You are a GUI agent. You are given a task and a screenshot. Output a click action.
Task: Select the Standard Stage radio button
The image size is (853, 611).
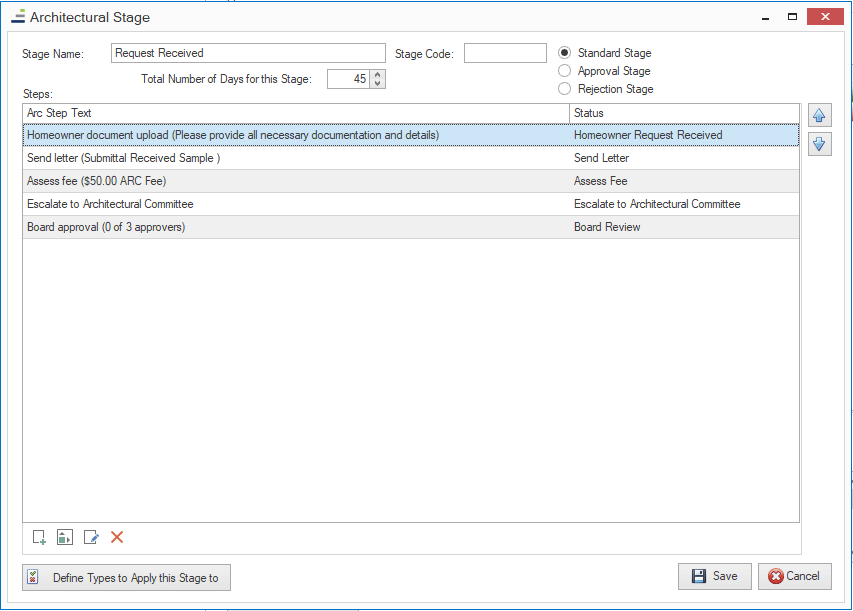[x=565, y=53]
